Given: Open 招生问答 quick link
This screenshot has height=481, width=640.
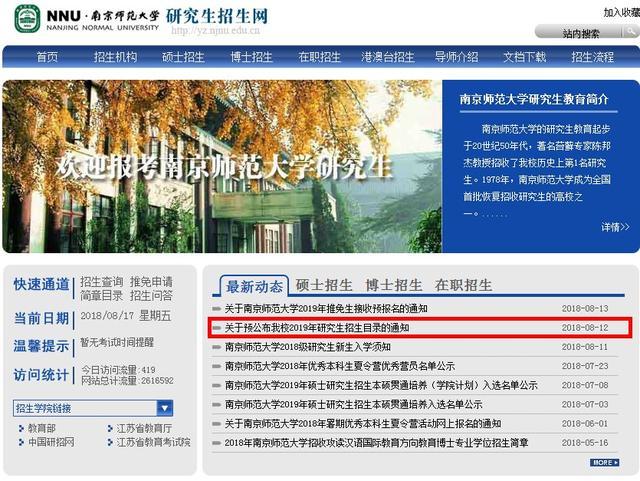Looking at the screenshot, I should pos(151,296).
